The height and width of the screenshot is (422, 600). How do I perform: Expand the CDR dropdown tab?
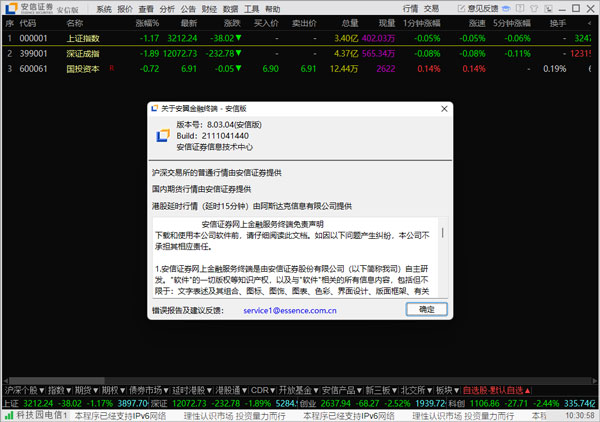click(263, 390)
